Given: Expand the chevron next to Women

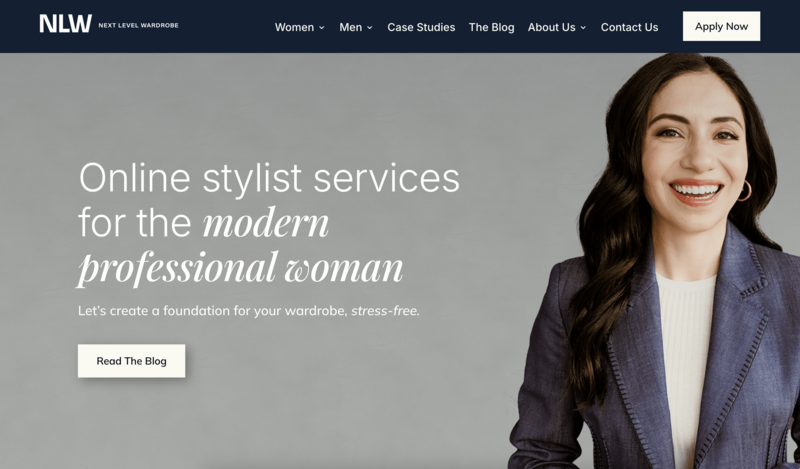Looking at the screenshot, I should pos(321,28).
